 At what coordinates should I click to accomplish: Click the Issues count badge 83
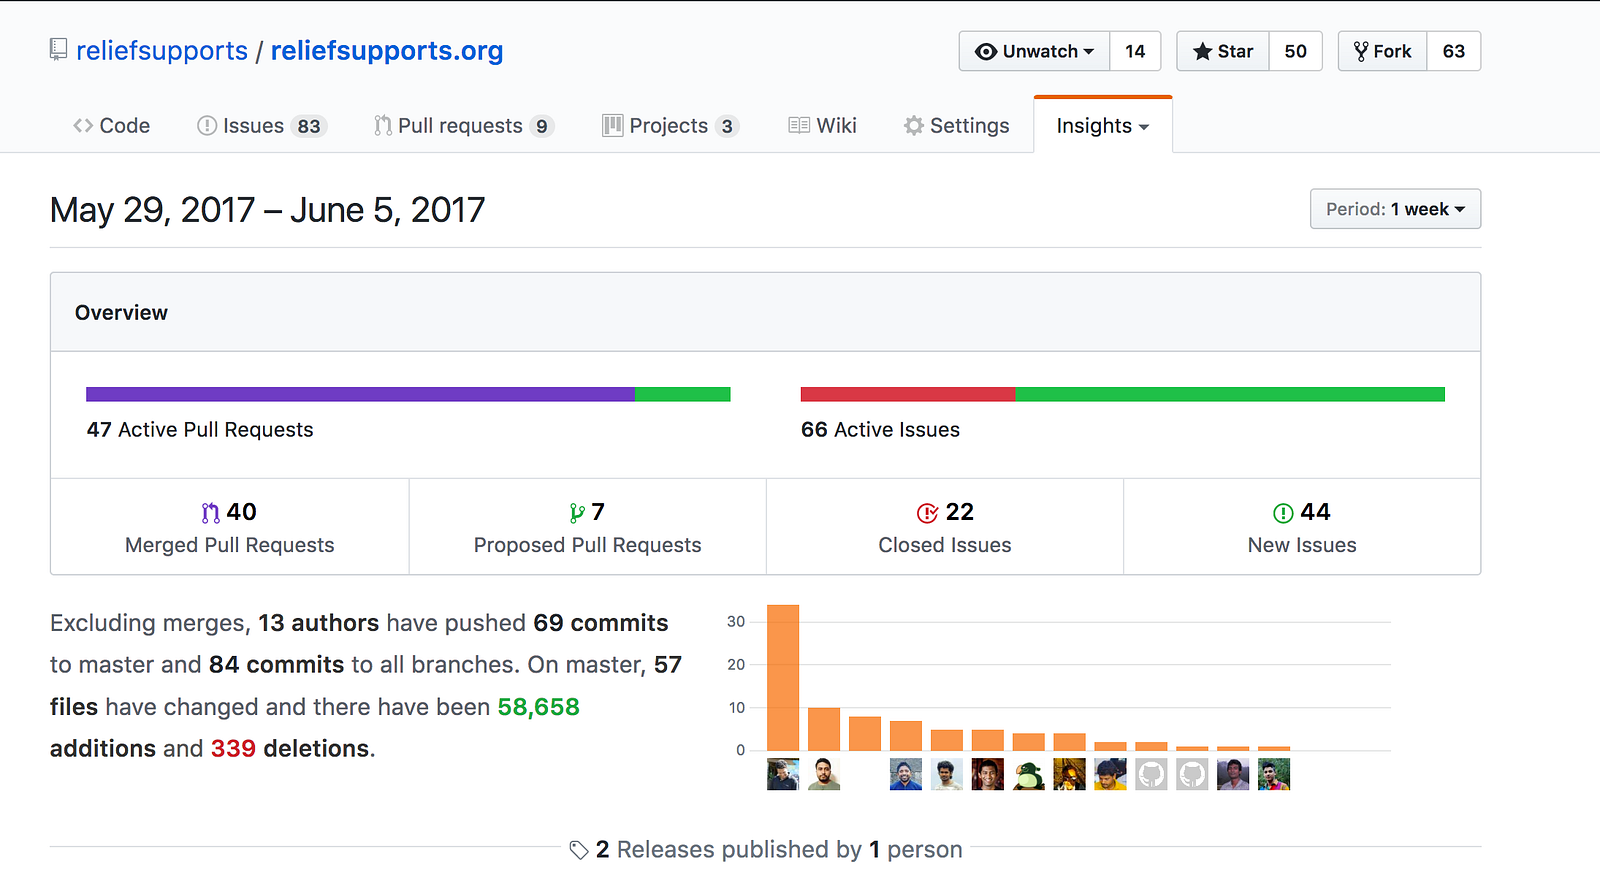309,126
